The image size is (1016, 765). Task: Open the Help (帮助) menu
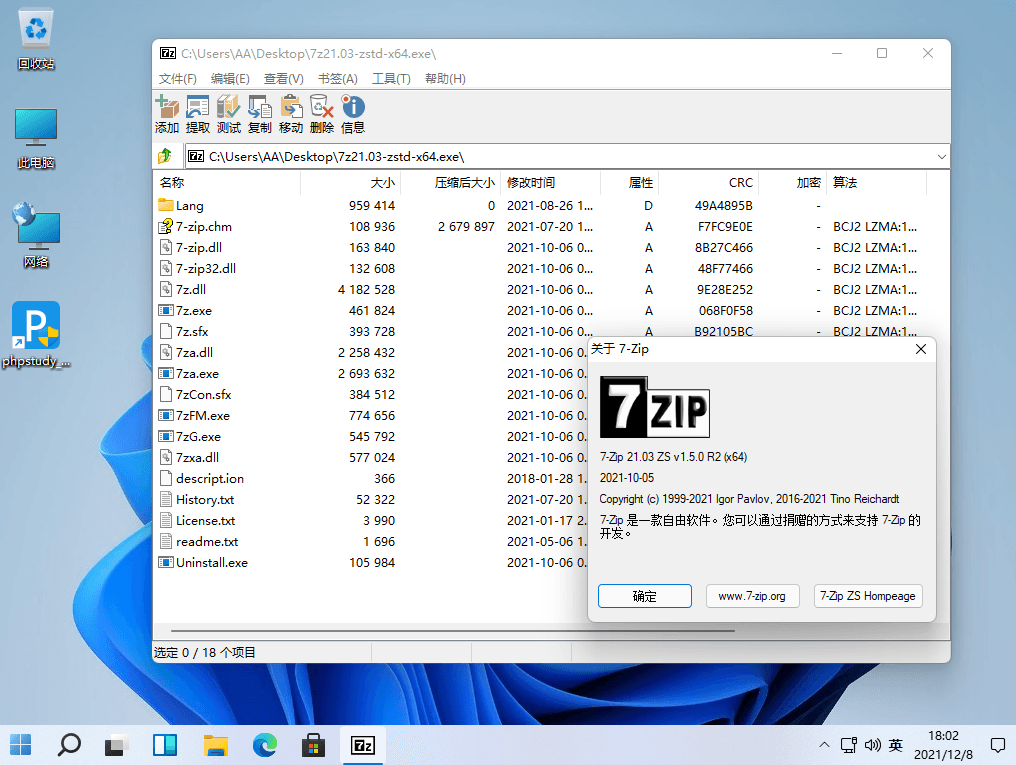pos(445,78)
